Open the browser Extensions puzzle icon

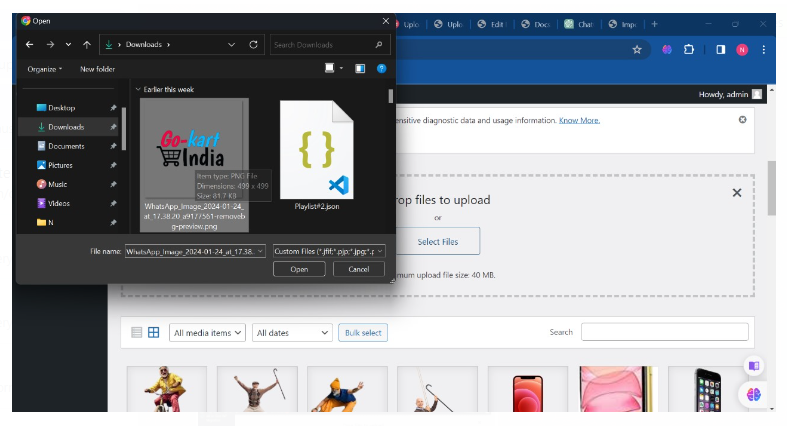click(x=690, y=49)
